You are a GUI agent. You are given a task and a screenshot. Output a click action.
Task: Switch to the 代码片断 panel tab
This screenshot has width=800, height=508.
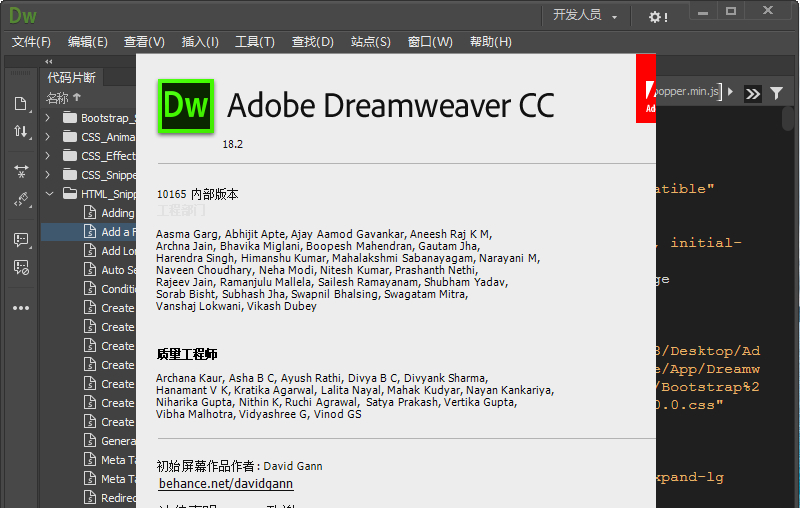pos(71,78)
